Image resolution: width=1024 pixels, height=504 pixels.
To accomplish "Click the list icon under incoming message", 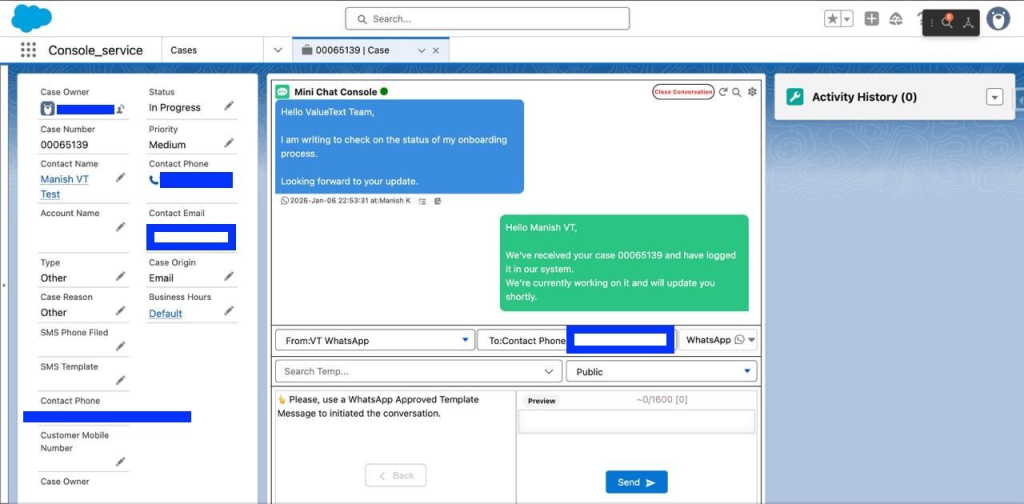I will [422, 201].
